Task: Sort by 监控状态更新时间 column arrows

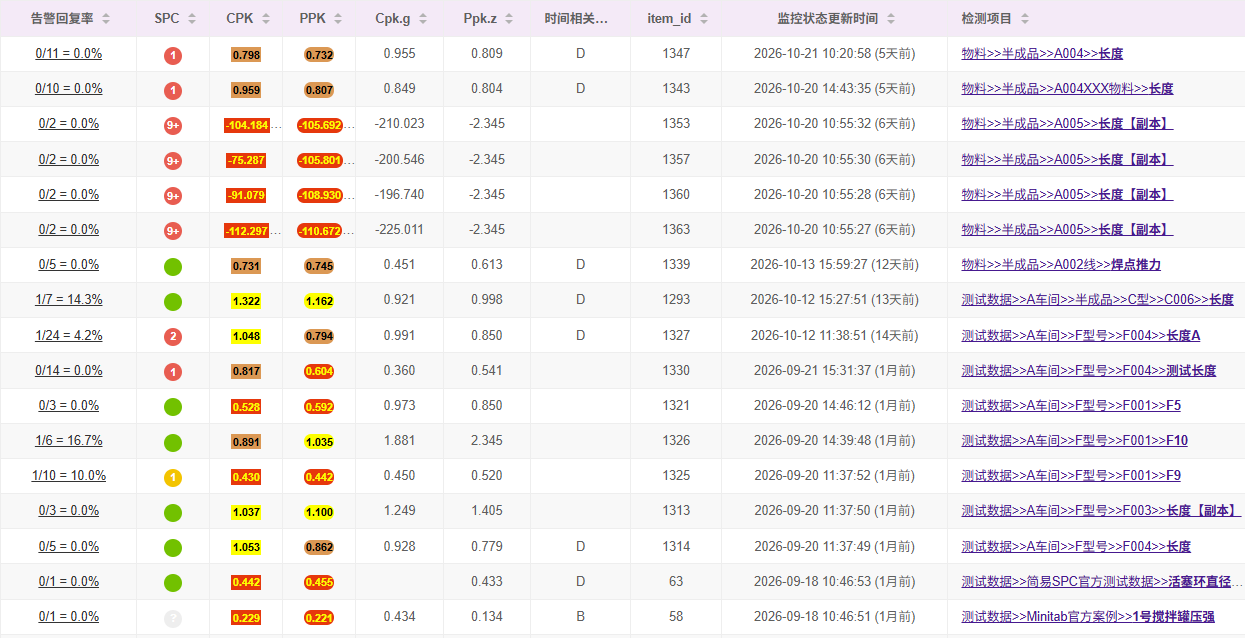Action: click(x=891, y=19)
